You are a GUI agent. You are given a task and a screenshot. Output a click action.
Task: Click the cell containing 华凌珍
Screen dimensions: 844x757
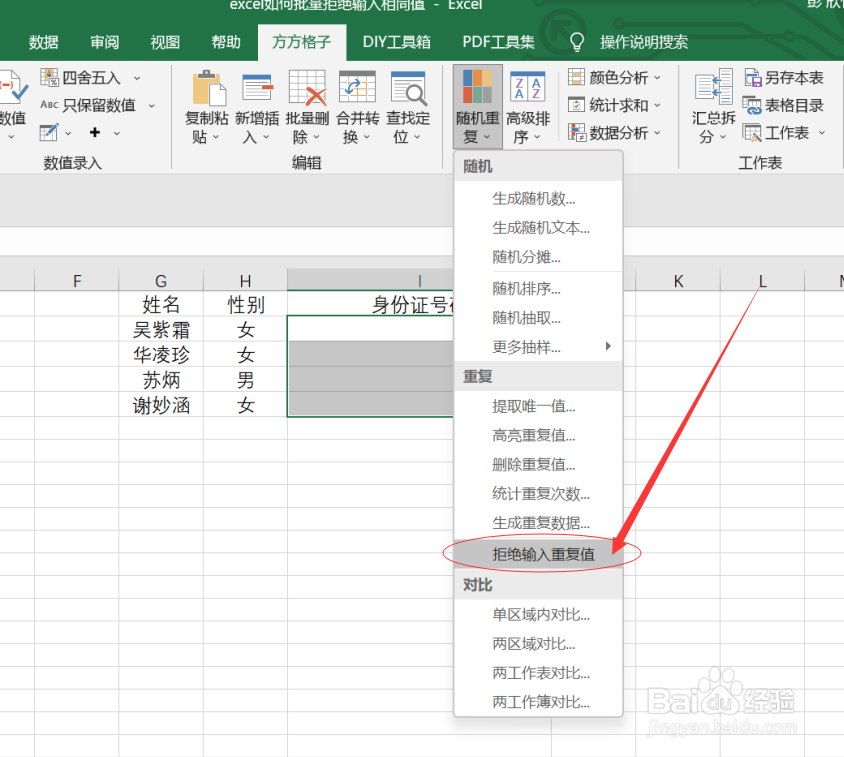(x=161, y=354)
